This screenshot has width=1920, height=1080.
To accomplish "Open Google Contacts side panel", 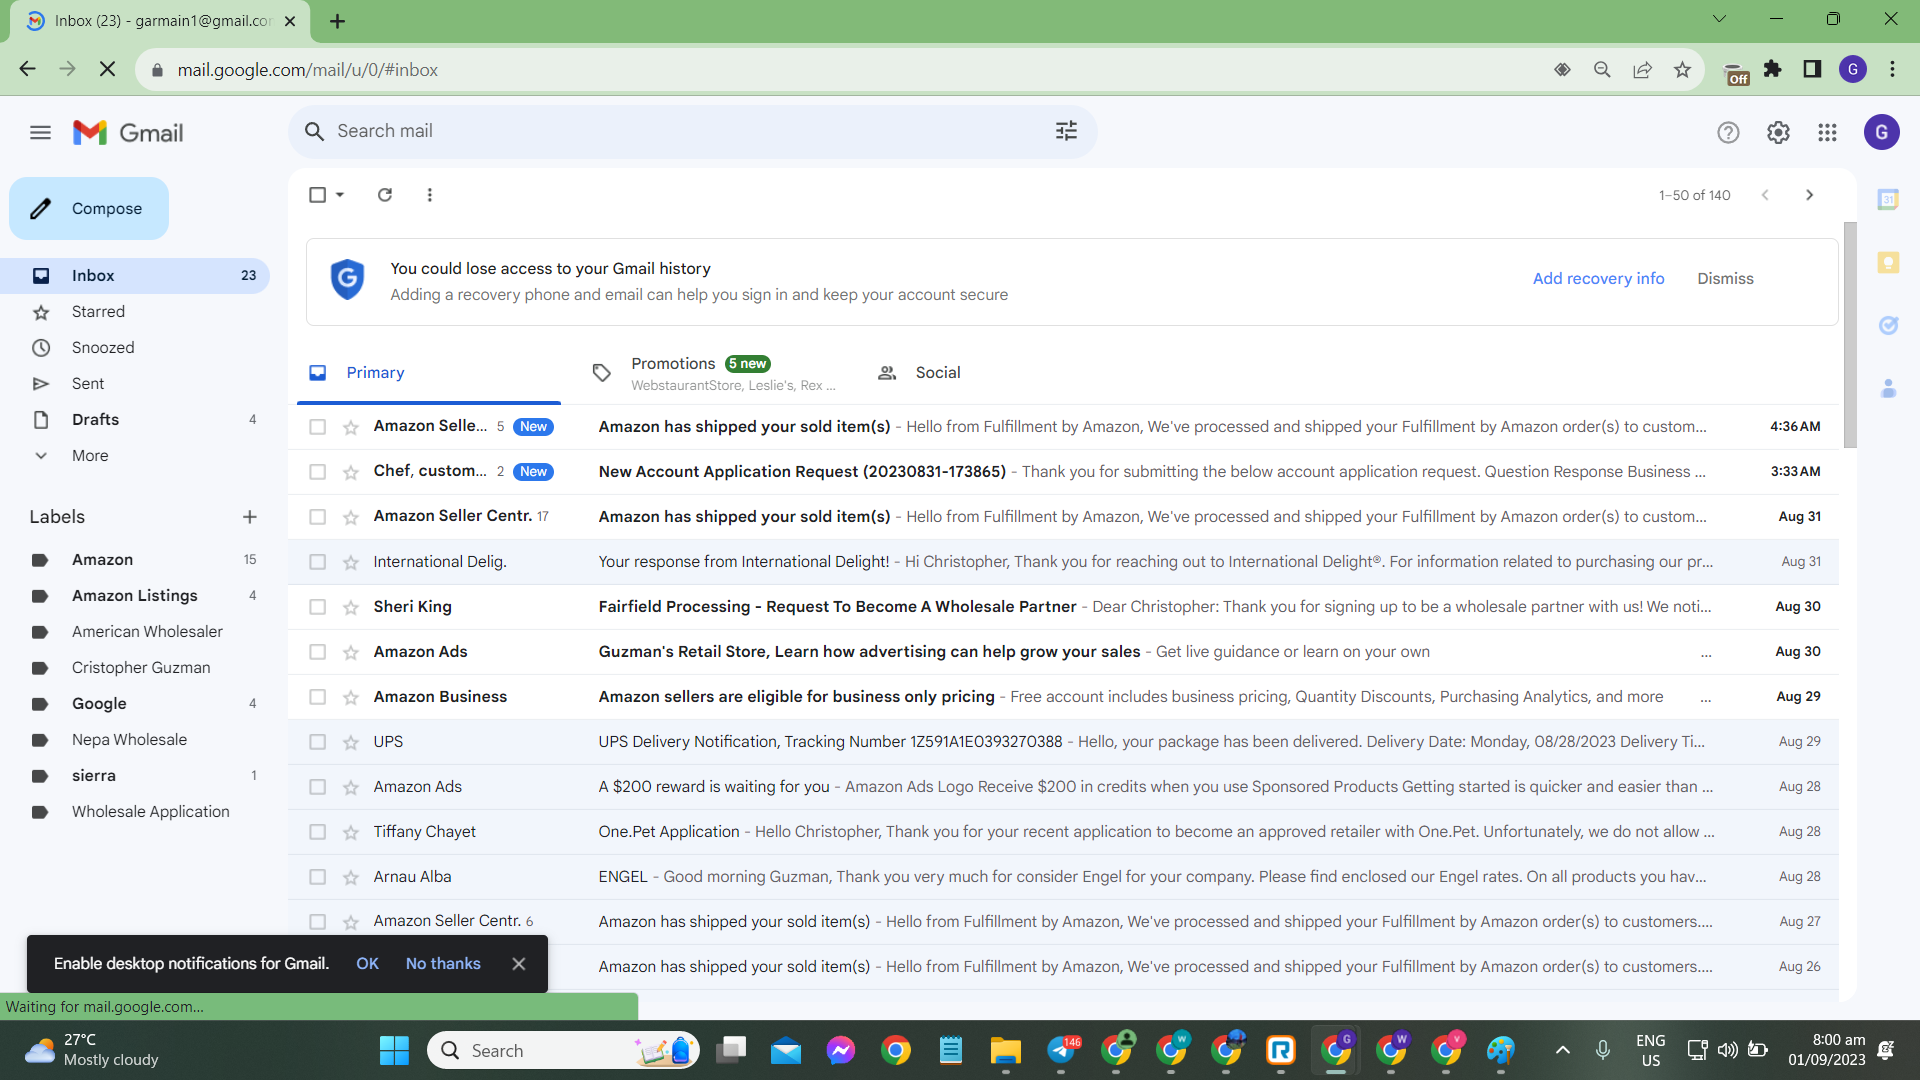I will [x=1888, y=388].
